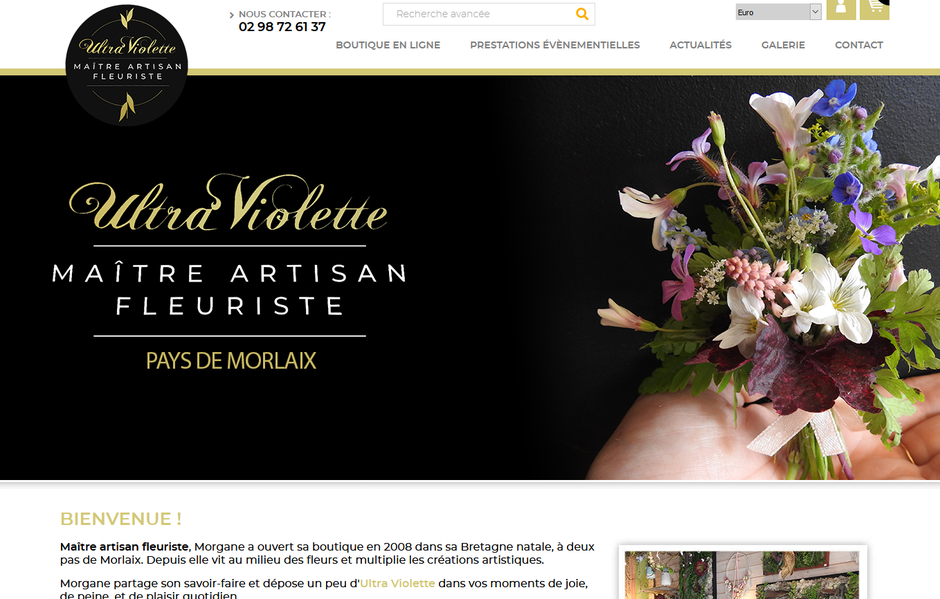Viewport: 940px width, 599px height.
Task: Open the shopping cart icon
Action: coord(874,9)
